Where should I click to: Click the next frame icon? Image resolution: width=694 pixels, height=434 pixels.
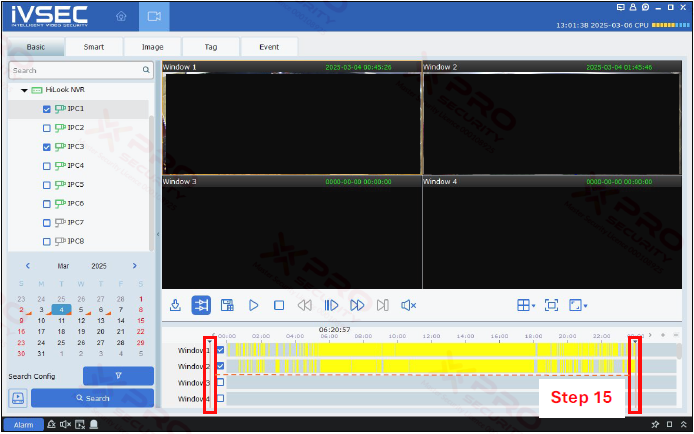click(383, 305)
